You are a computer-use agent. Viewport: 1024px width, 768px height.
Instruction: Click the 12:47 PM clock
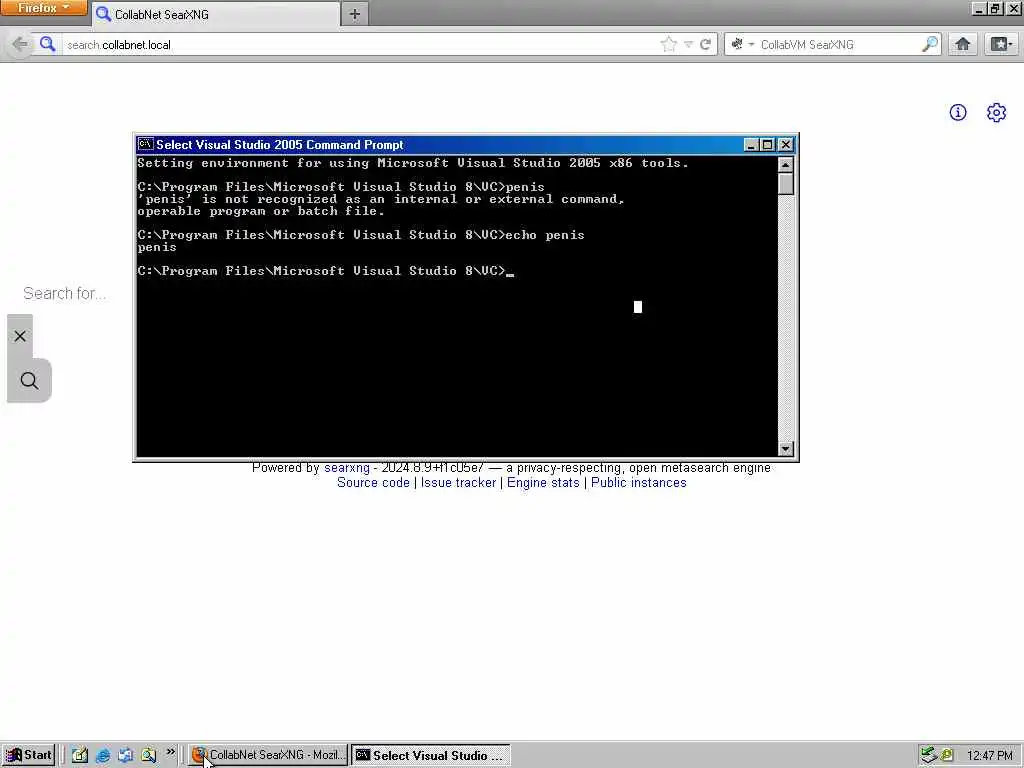tap(989, 756)
